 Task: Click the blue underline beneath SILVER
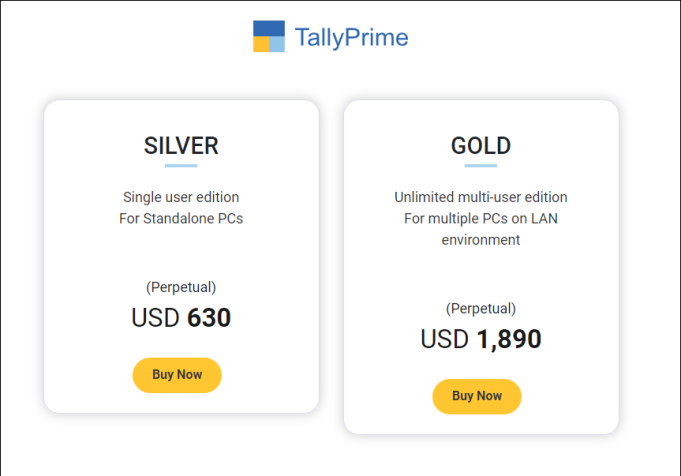tap(181, 165)
